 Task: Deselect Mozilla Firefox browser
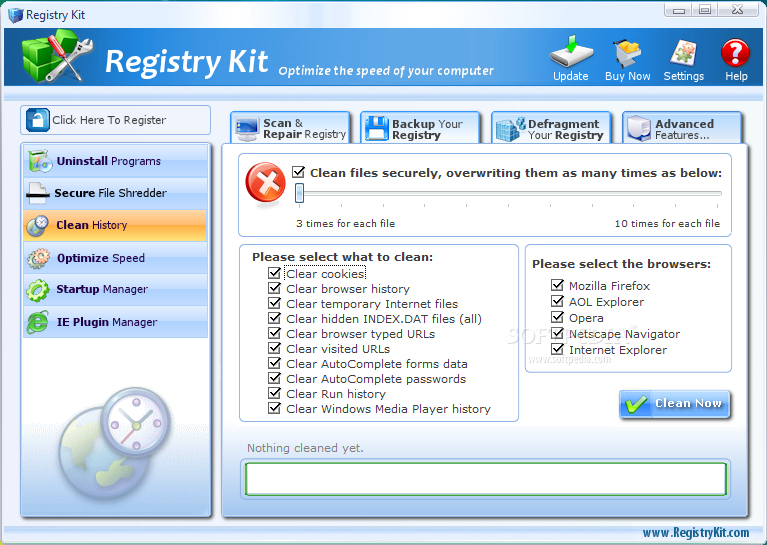(x=557, y=285)
